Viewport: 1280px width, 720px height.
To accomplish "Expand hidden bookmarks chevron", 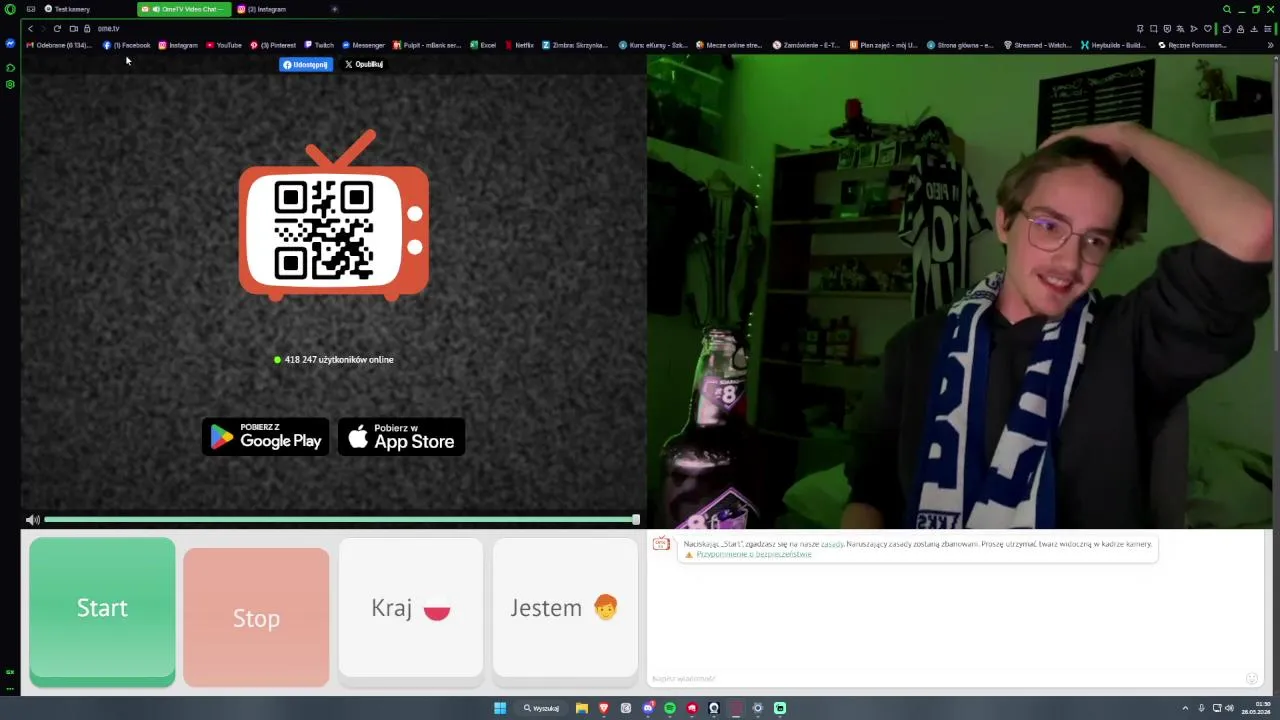I will click(x=1271, y=45).
